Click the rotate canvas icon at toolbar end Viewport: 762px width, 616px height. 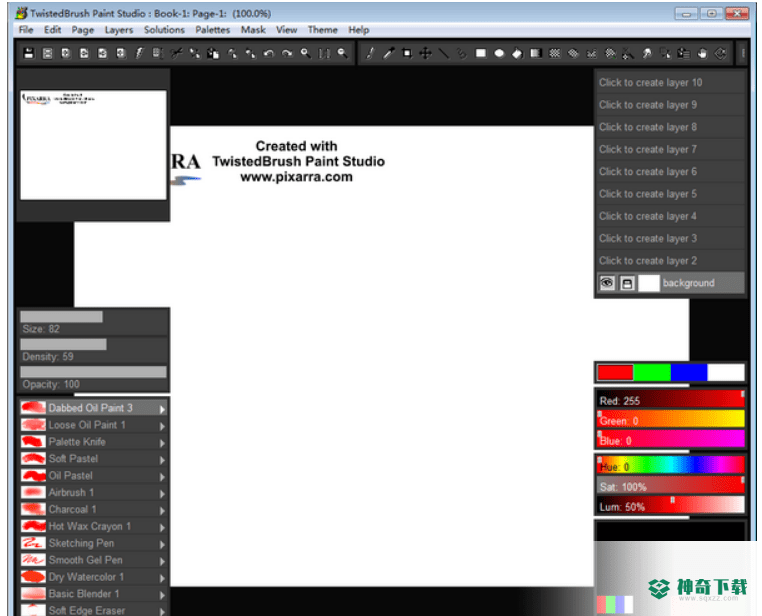[x=721, y=53]
